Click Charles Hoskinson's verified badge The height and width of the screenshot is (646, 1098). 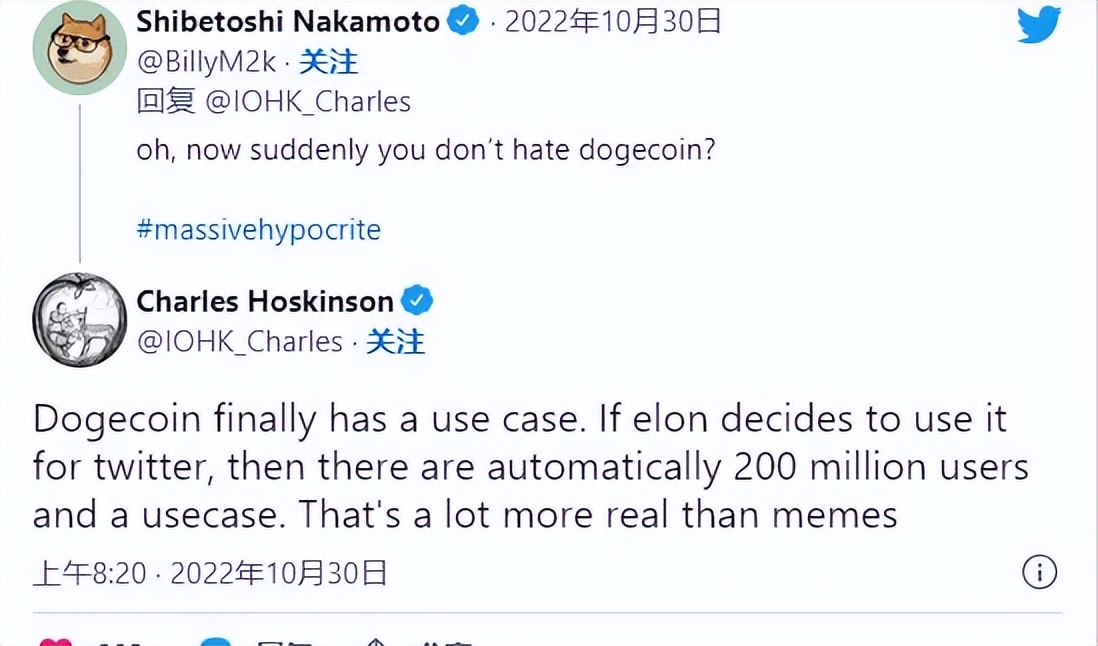pyautogui.click(x=417, y=300)
